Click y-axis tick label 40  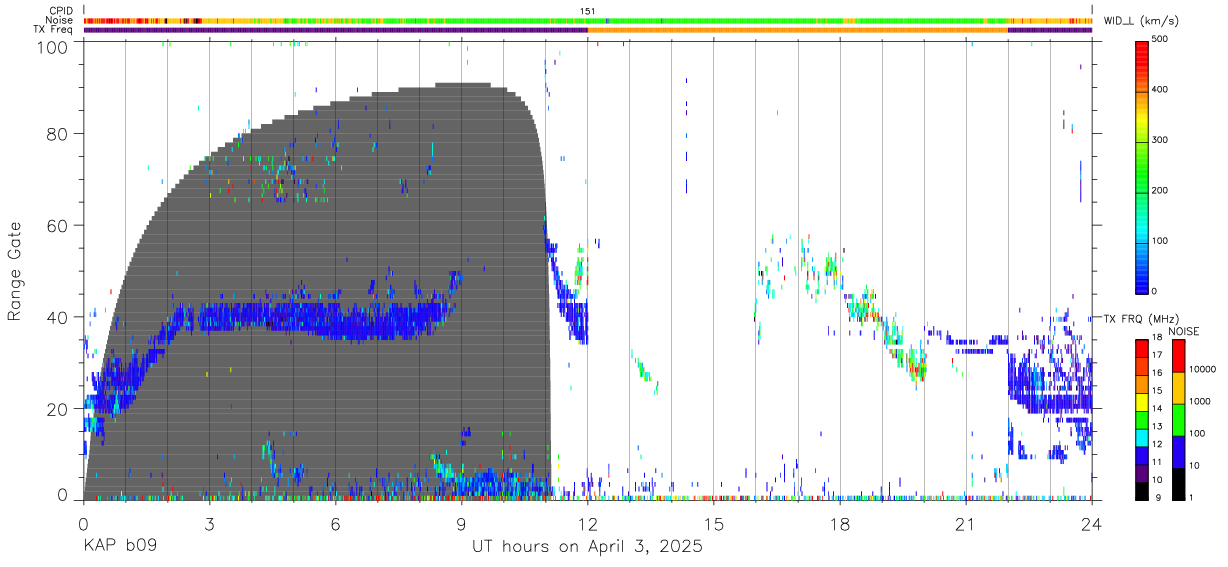(x=57, y=317)
